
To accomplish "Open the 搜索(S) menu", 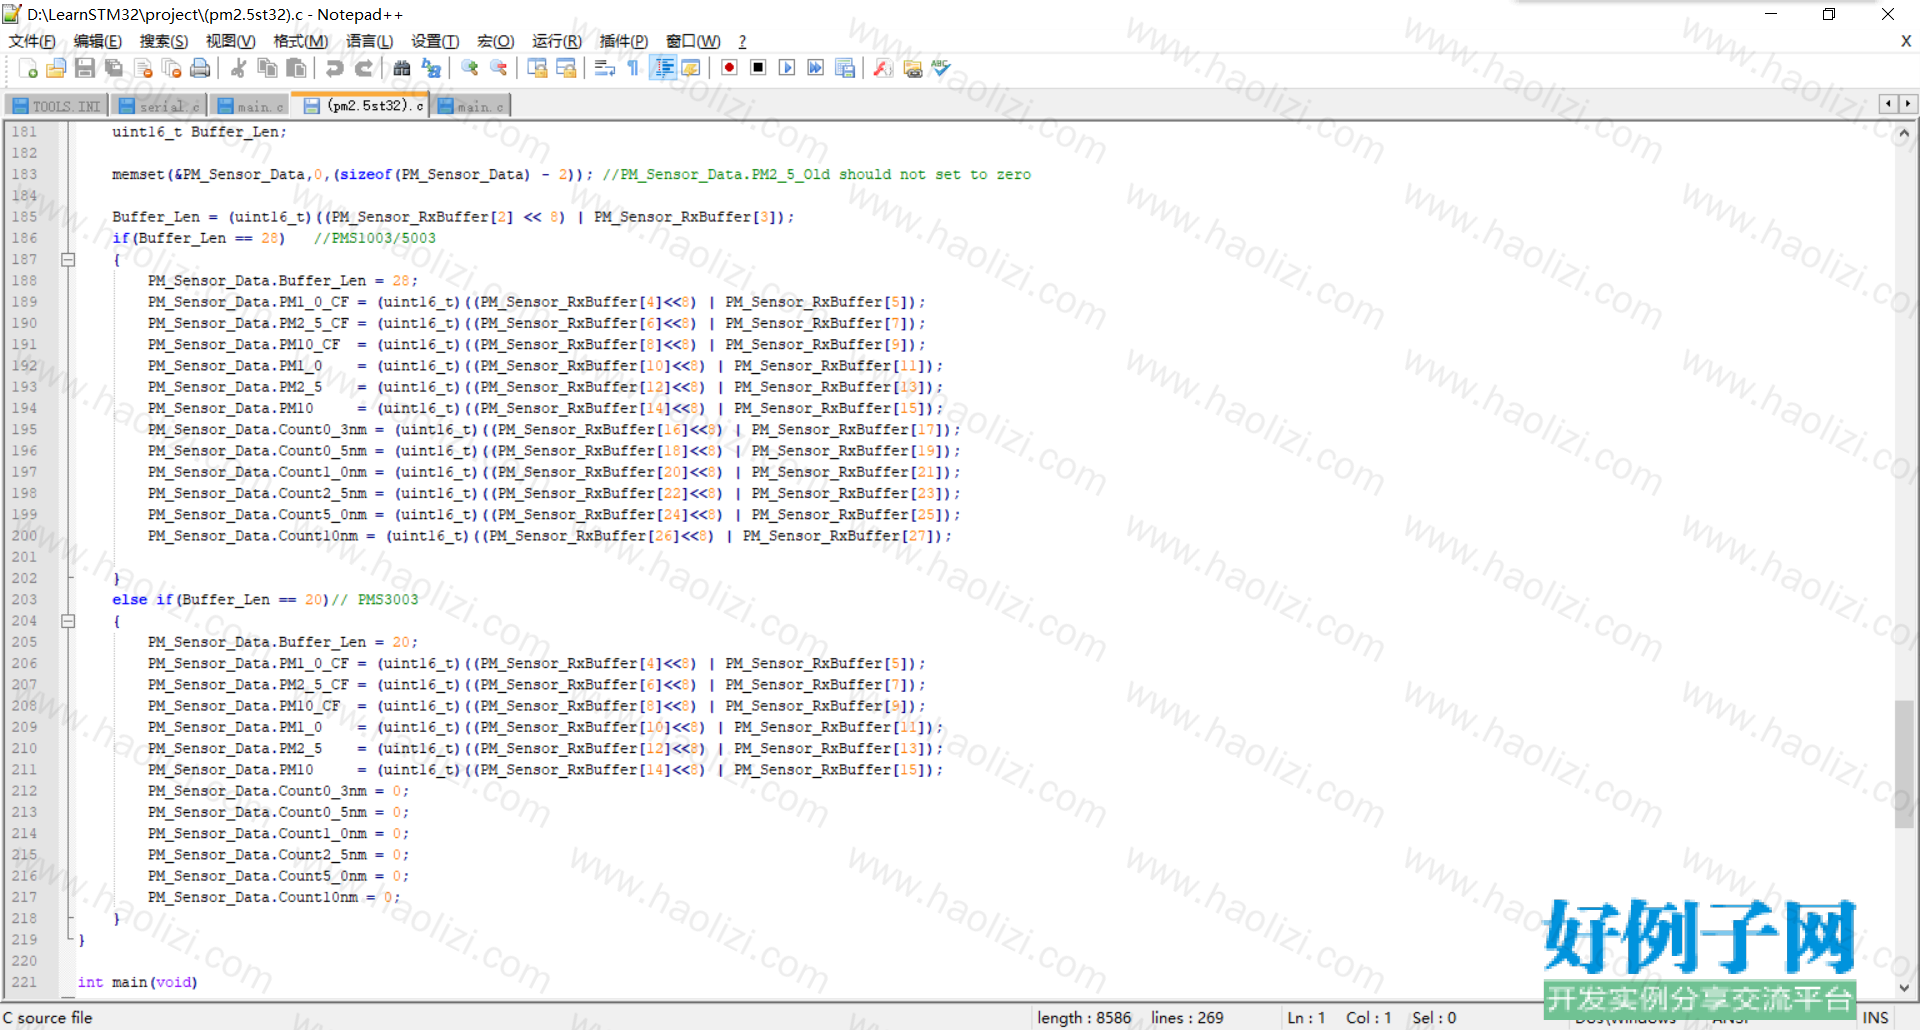I will point(164,41).
